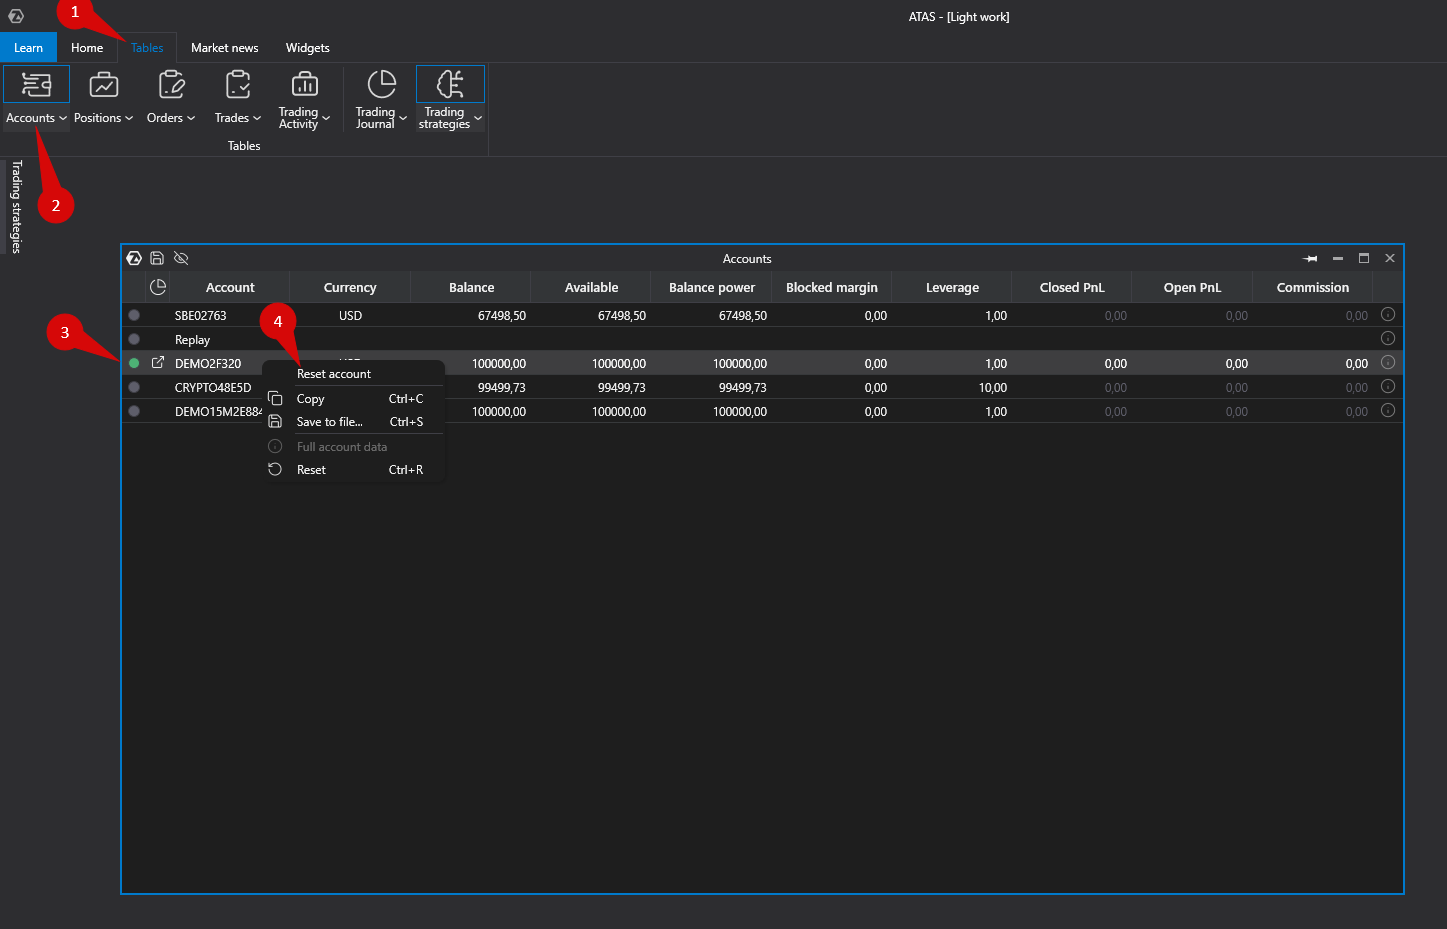Show info for the CRYPTO48E5D account row

coord(1388,387)
